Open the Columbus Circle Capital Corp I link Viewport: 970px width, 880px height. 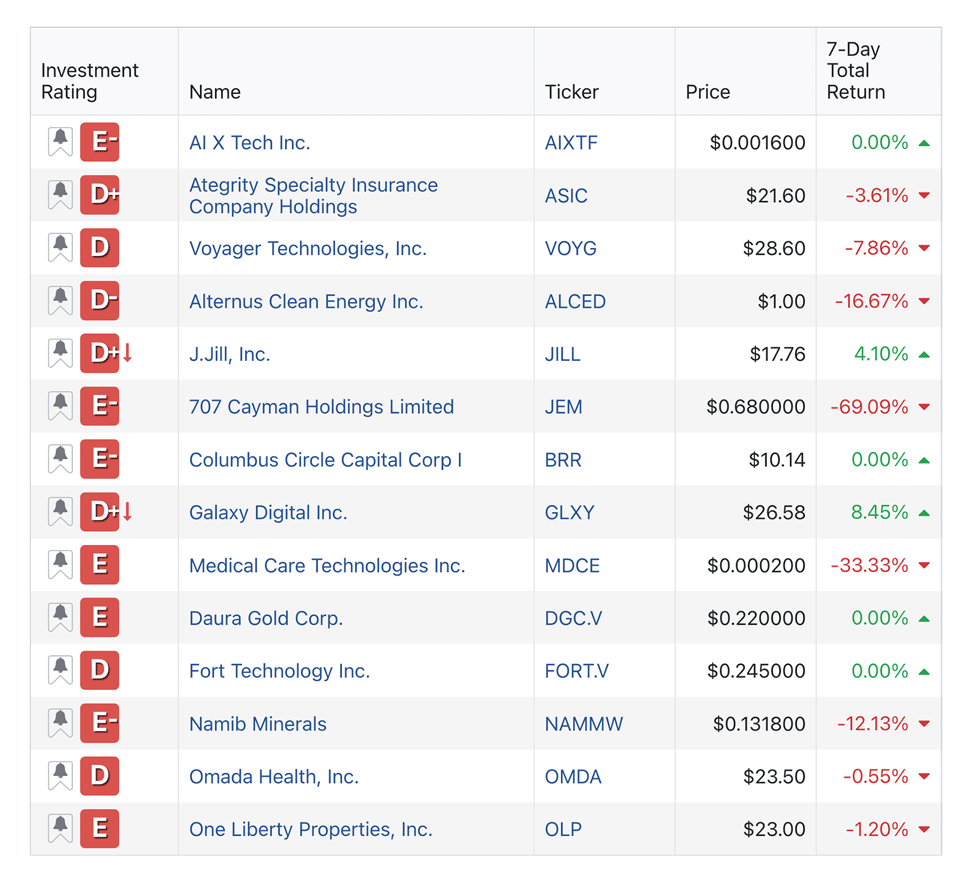click(x=325, y=460)
